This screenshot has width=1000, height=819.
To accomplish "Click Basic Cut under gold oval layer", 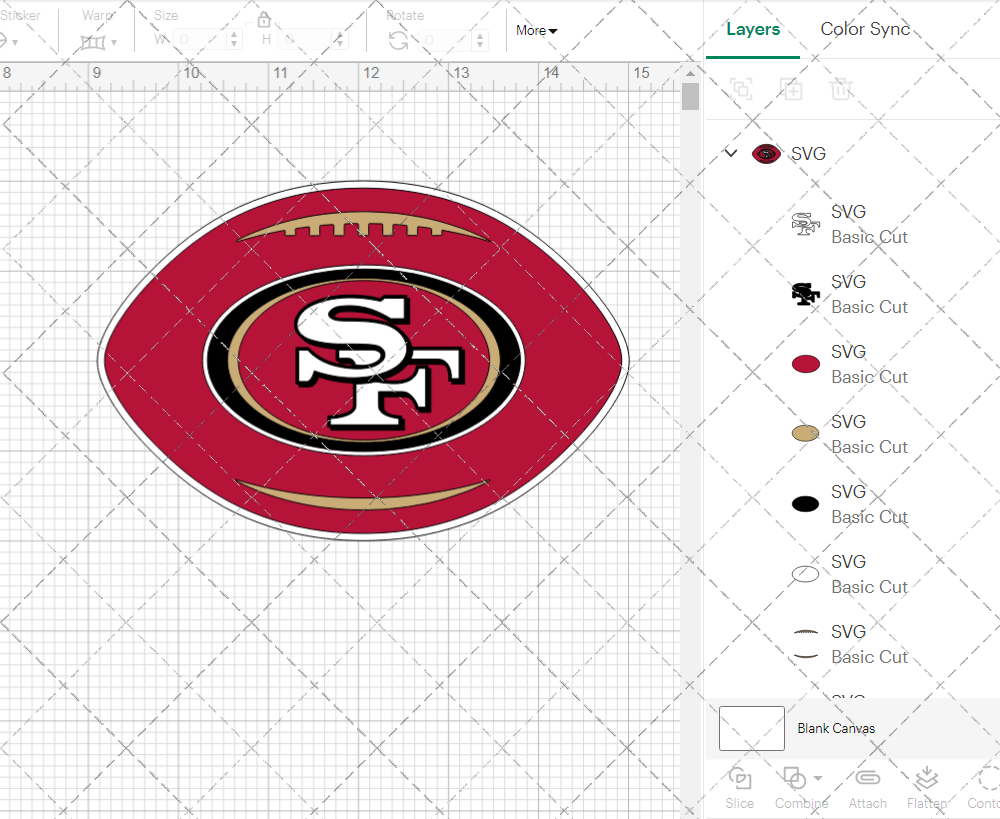I will (x=869, y=447).
